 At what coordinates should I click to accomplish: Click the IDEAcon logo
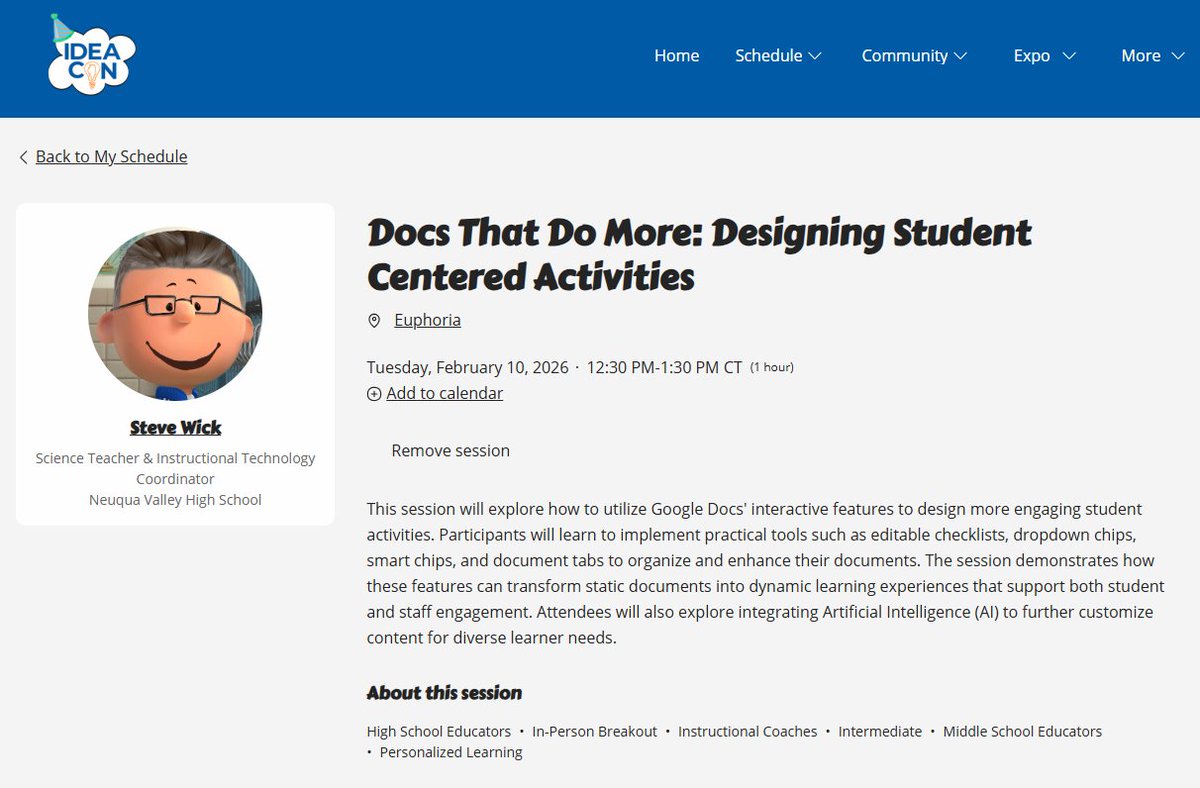91,56
